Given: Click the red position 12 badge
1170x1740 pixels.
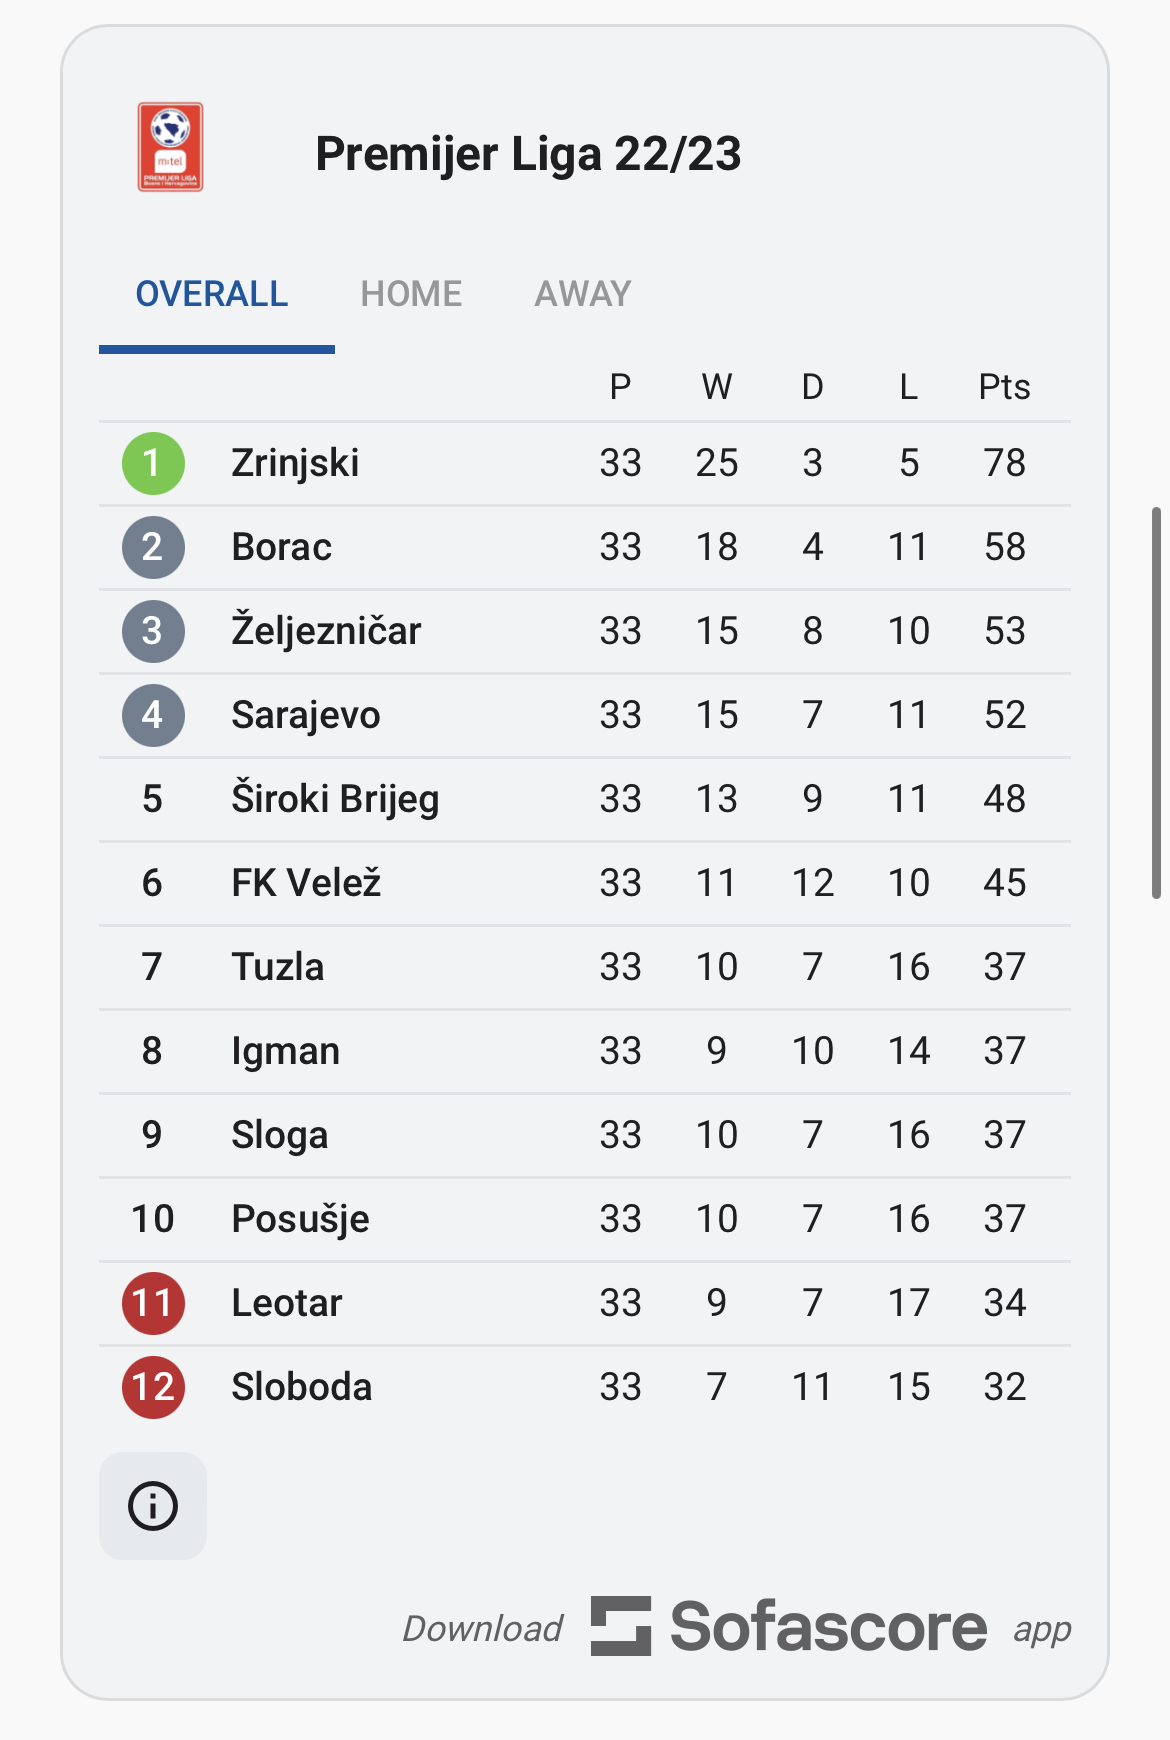Looking at the screenshot, I should tap(153, 1388).
